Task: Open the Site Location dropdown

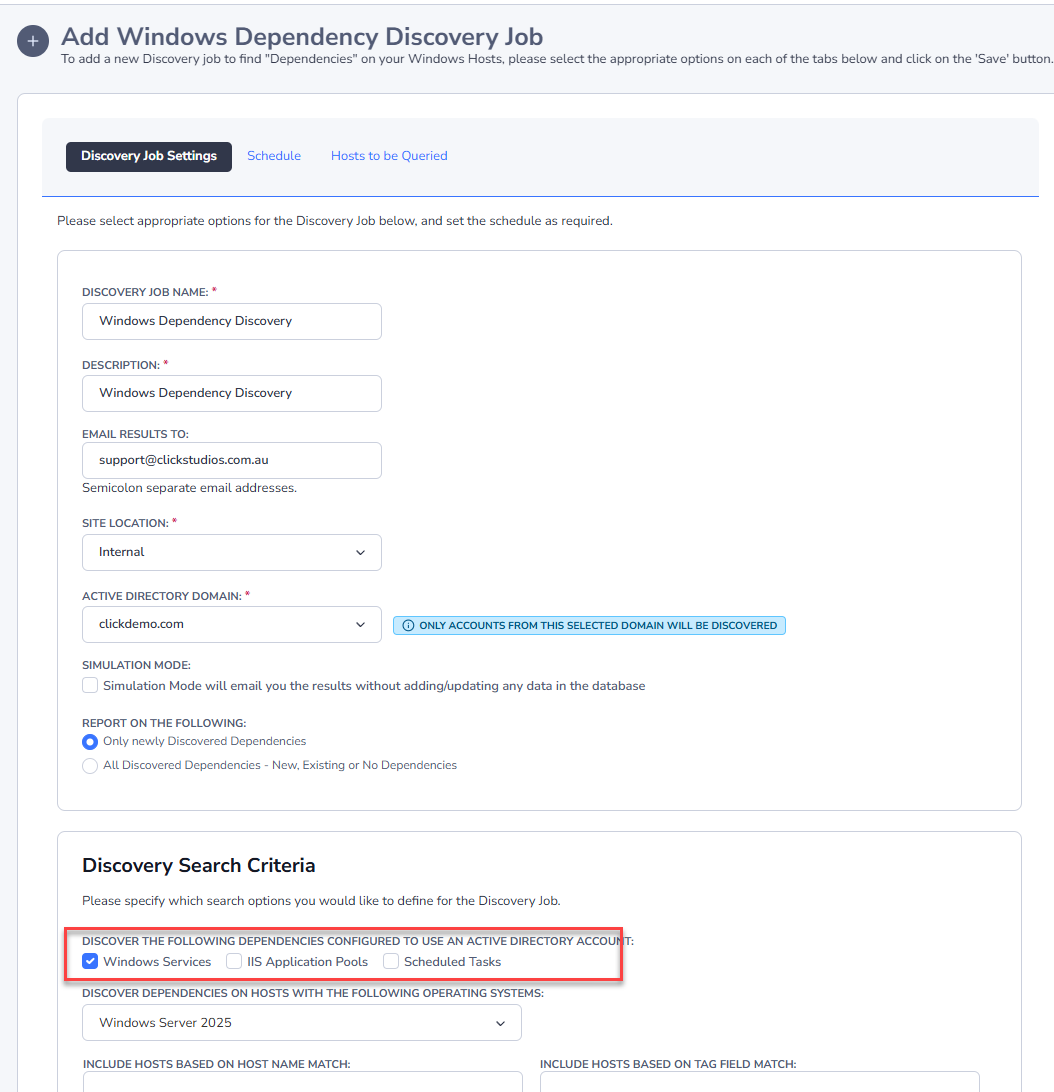Action: (x=232, y=552)
